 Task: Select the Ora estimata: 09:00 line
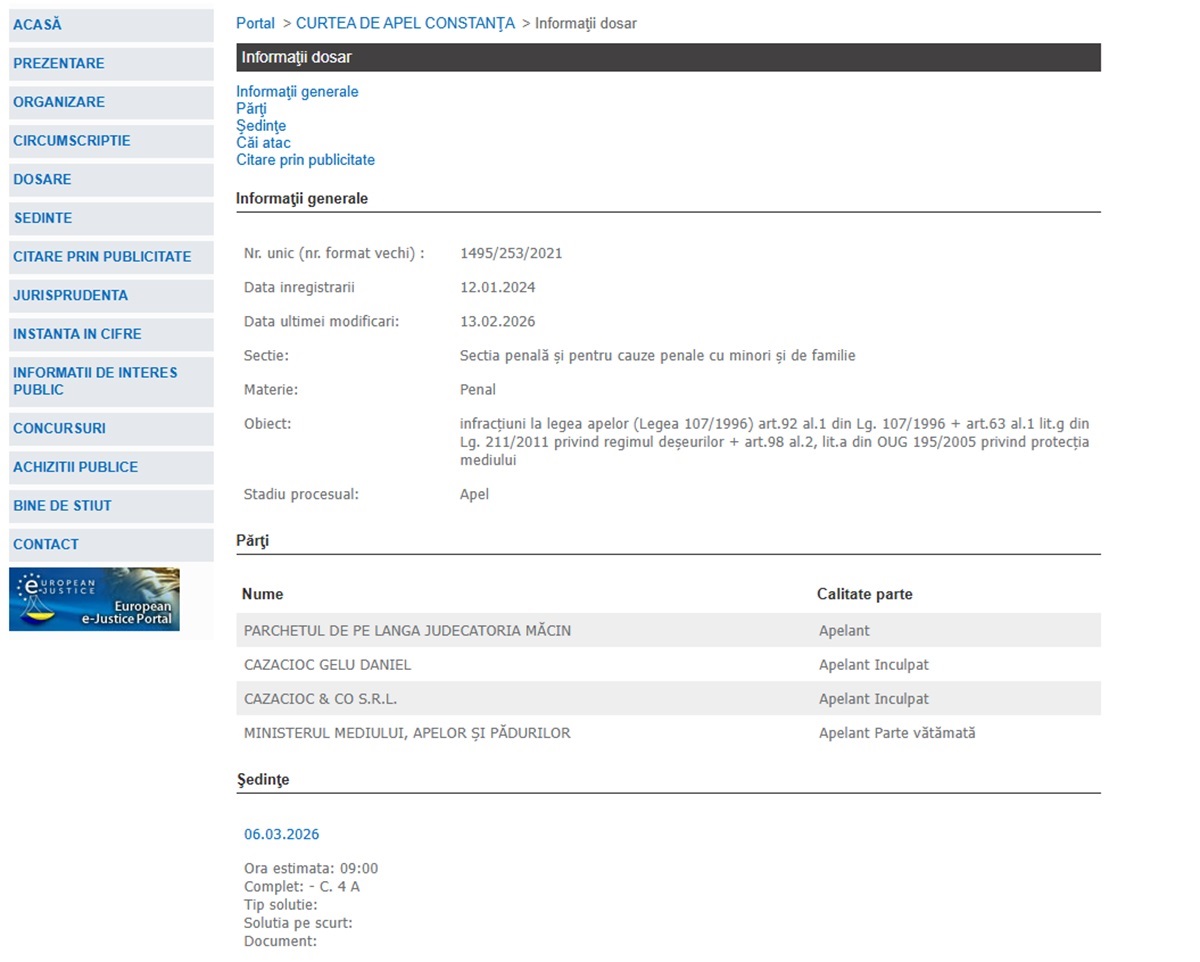click(311, 869)
